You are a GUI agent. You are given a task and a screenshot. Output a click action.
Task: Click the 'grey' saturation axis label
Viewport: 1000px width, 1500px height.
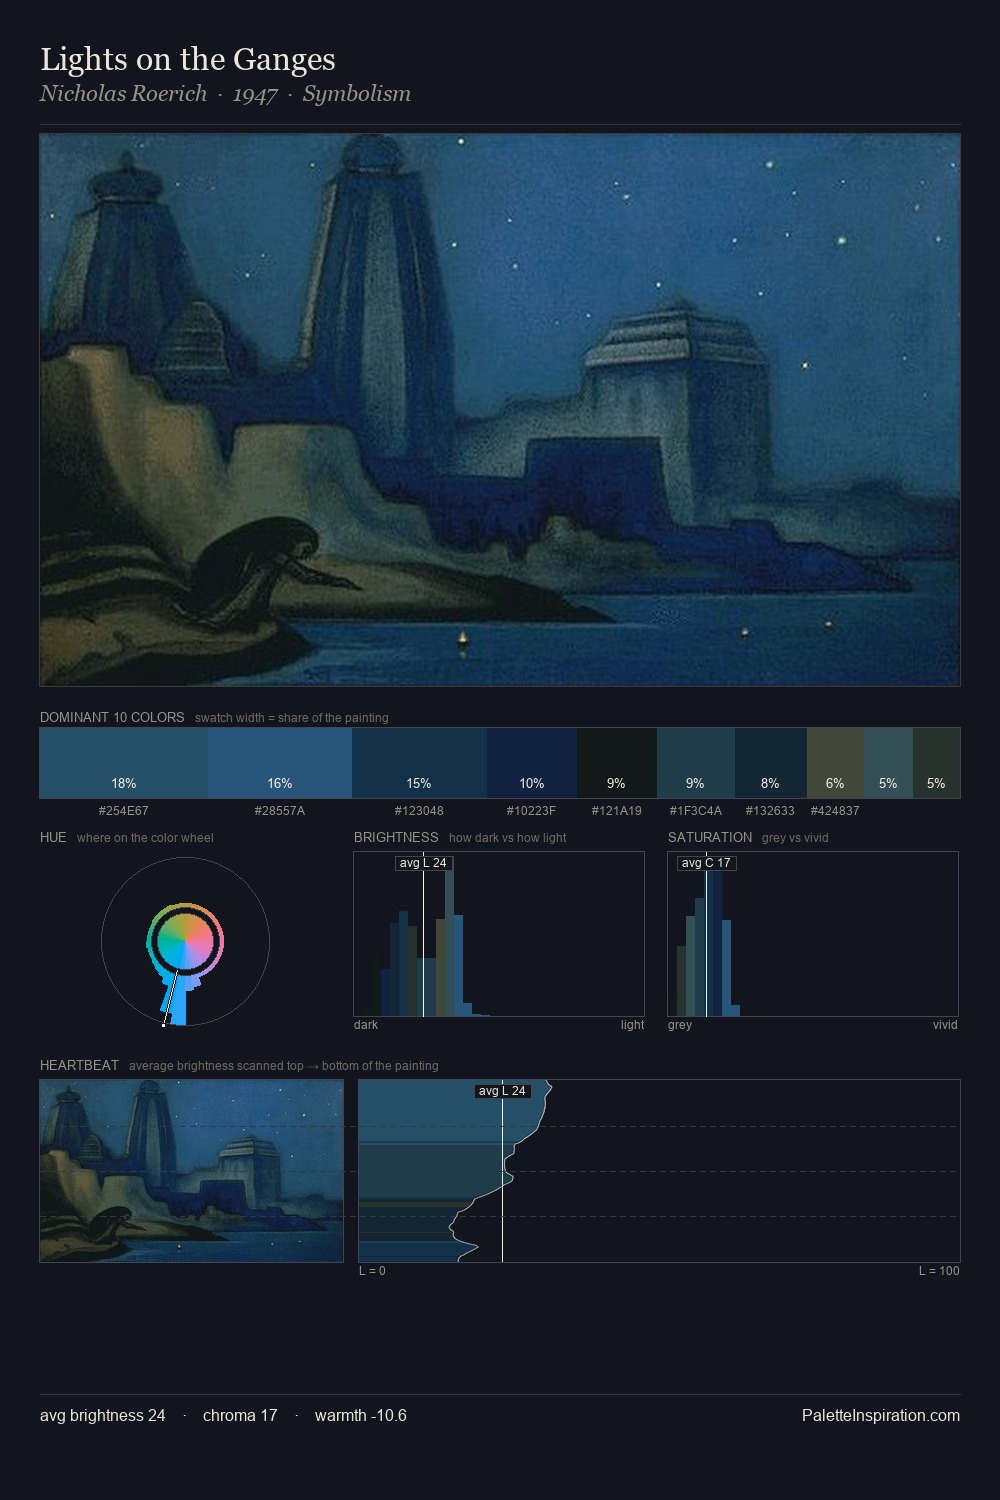[x=680, y=1025]
